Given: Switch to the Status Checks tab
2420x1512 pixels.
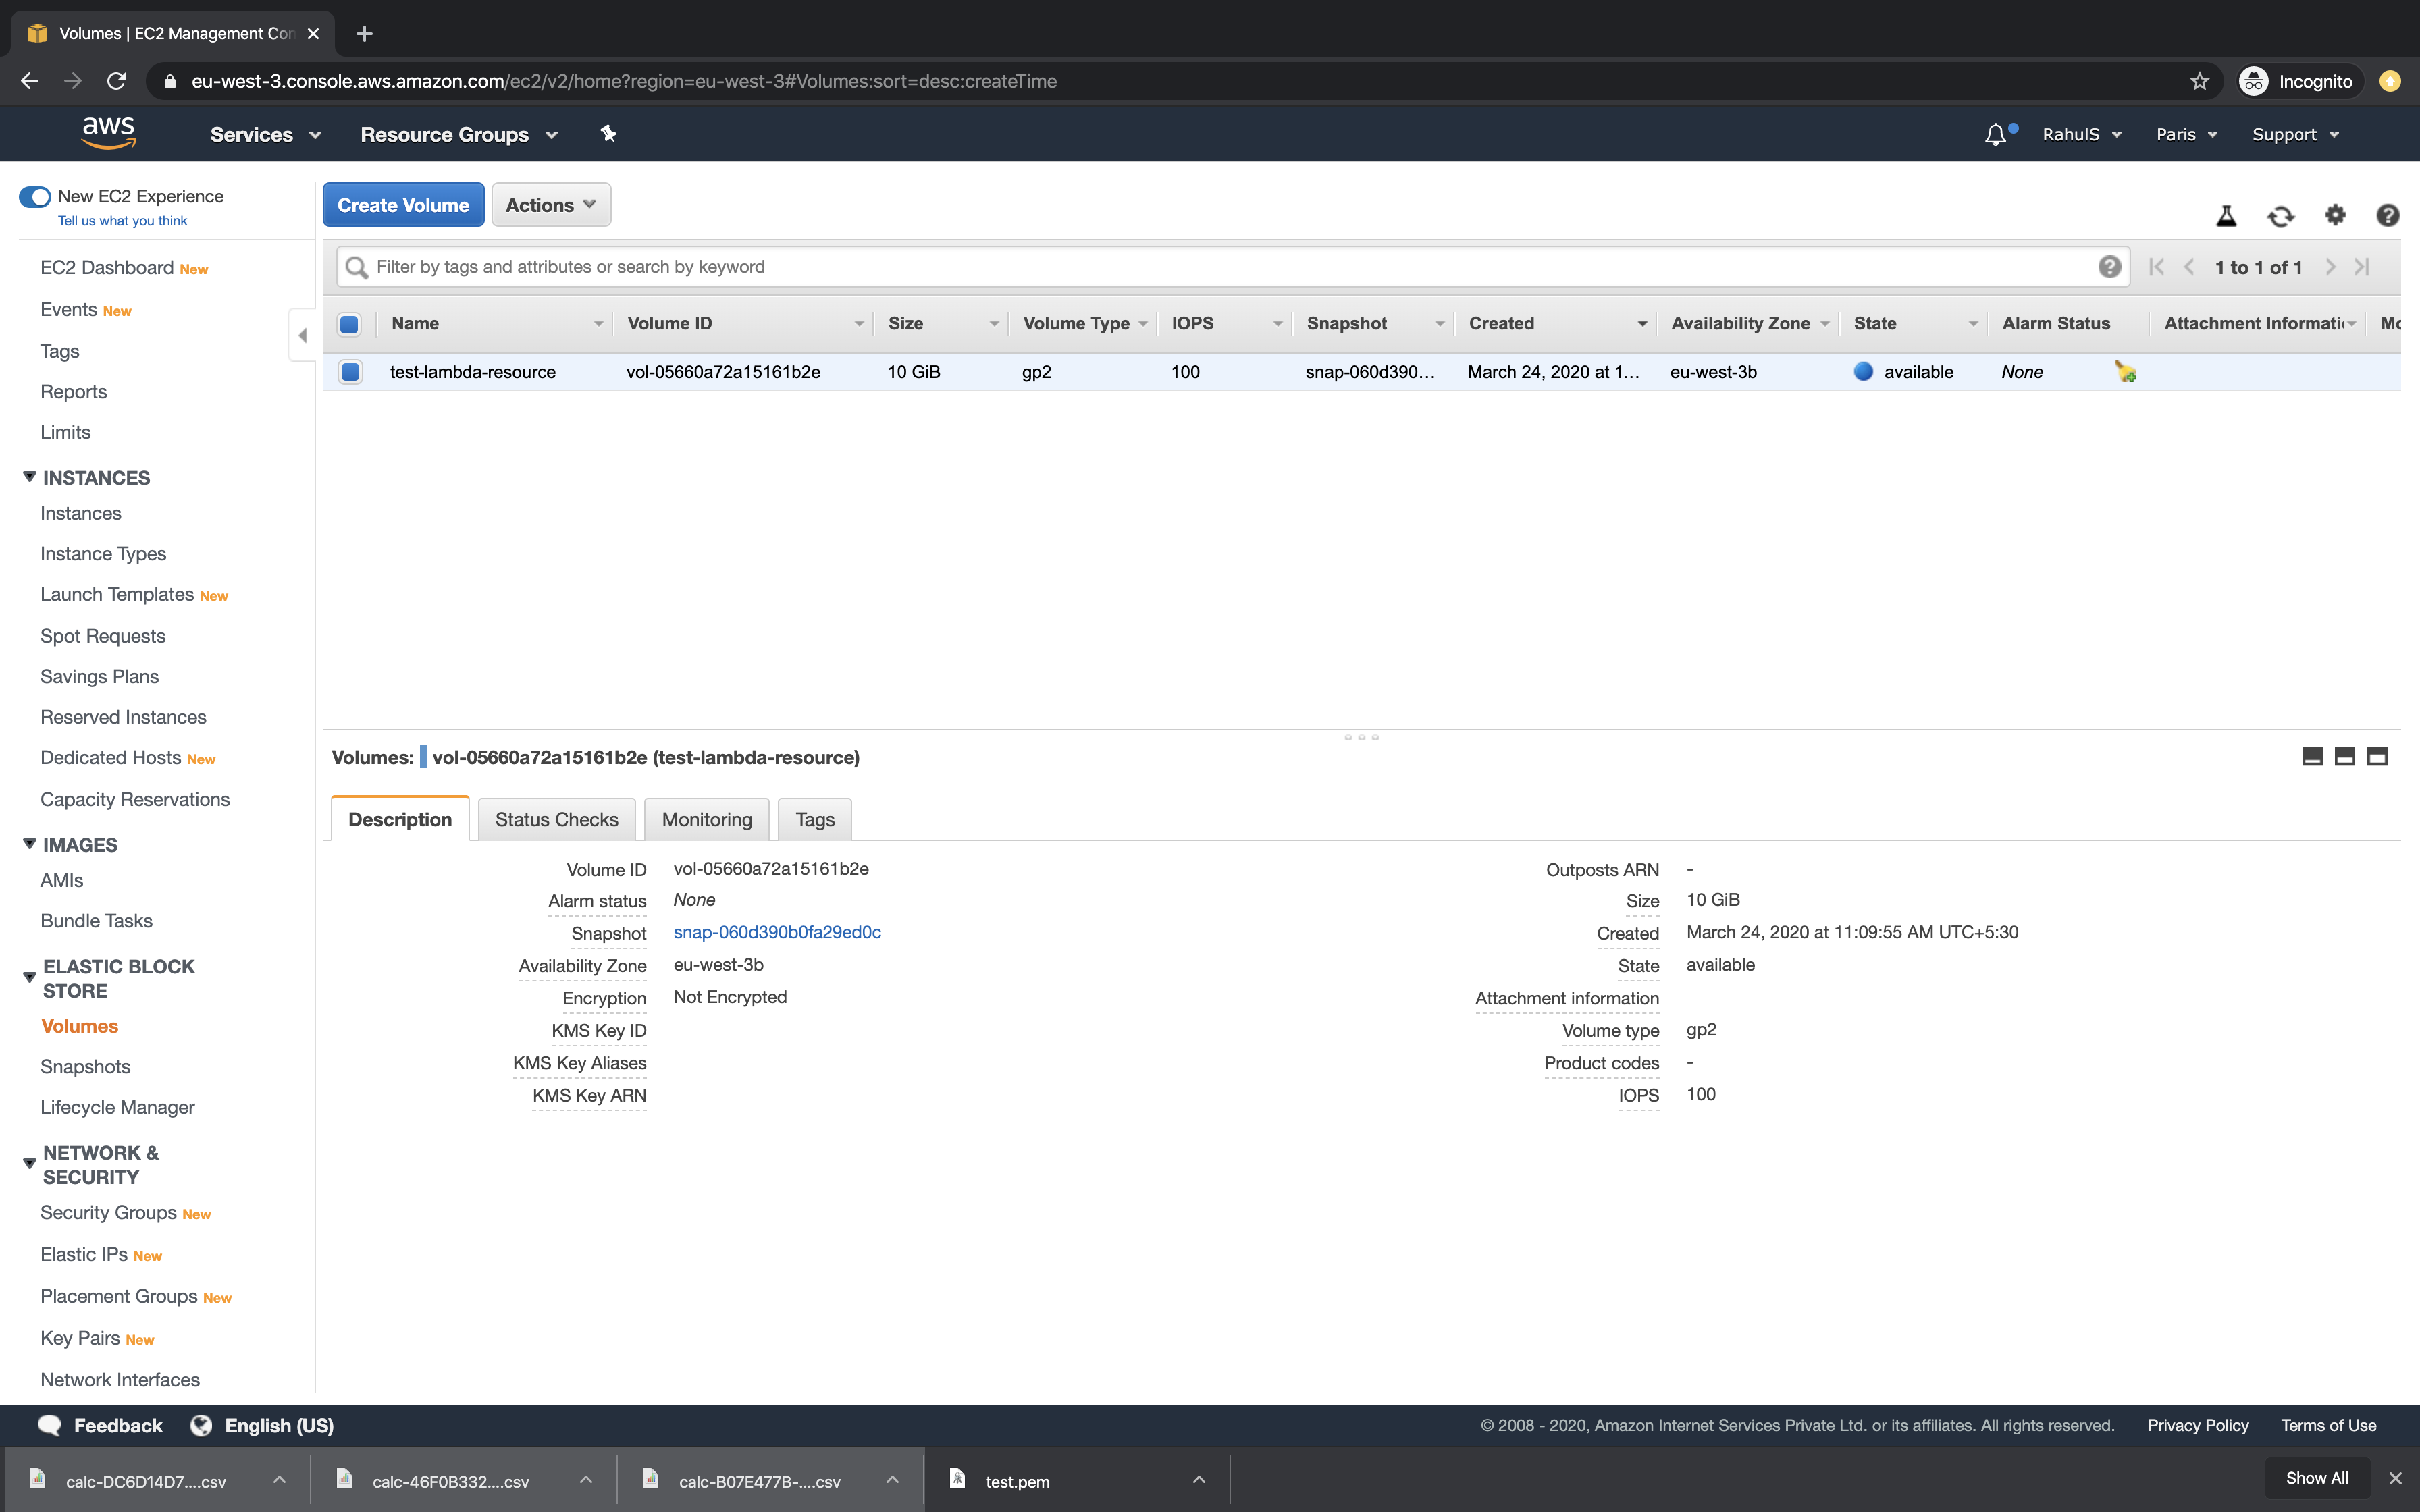Looking at the screenshot, I should (556, 819).
